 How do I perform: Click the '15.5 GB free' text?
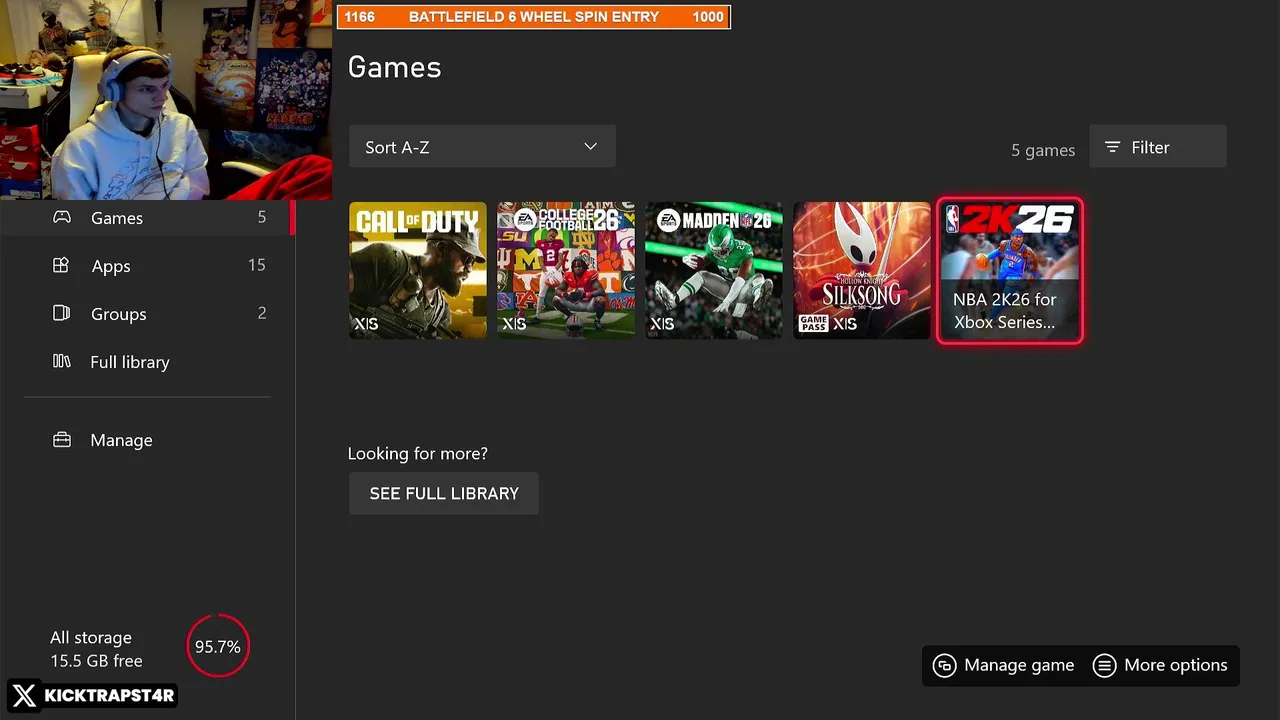click(97, 661)
